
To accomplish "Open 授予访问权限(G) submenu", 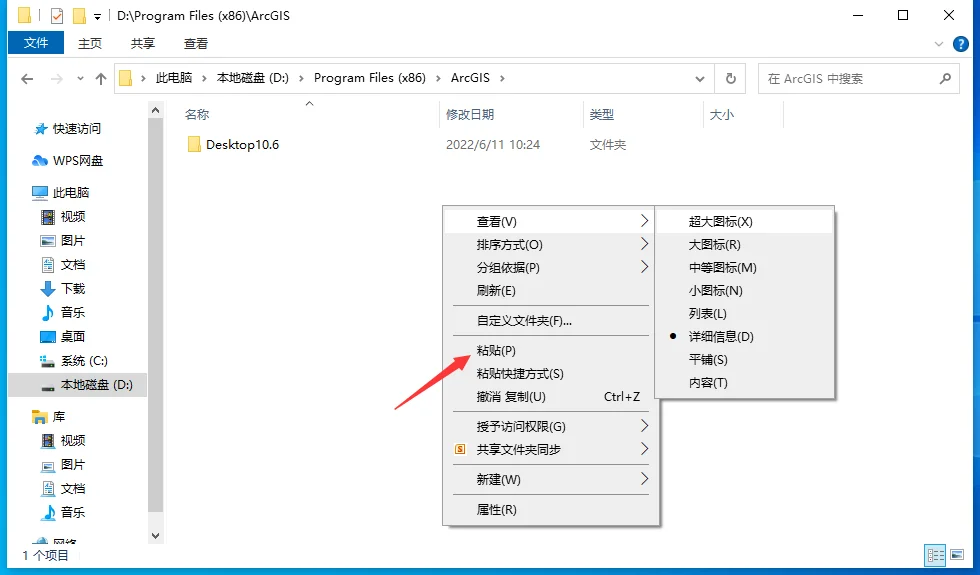I will [x=549, y=427].
